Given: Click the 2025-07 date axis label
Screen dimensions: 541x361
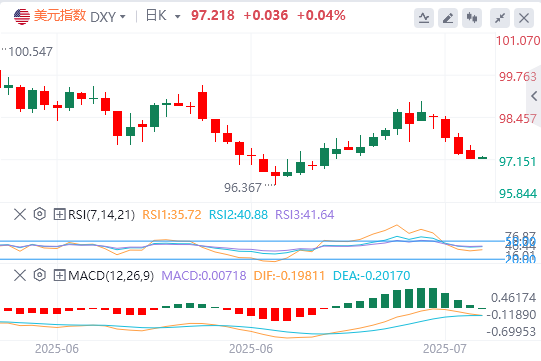Looking at the screenshot, I should click(x=445, y=349).
